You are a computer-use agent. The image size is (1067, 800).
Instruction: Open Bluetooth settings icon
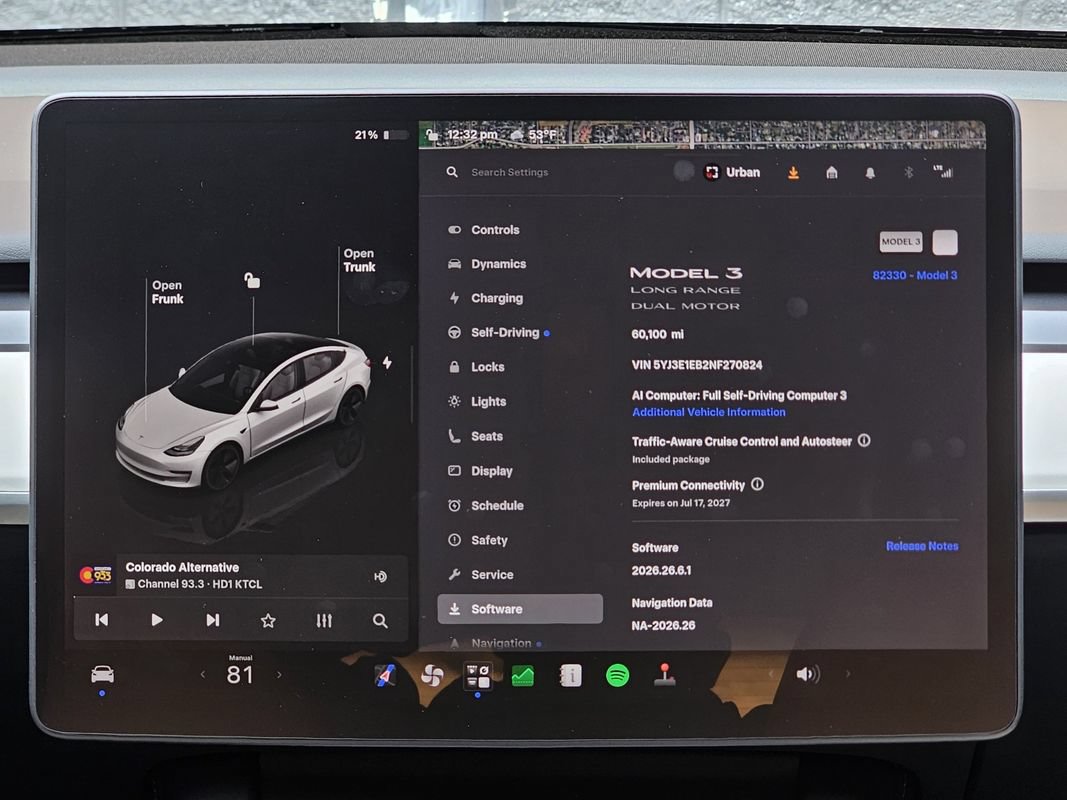pyautogui.click(x=908, y=172)
